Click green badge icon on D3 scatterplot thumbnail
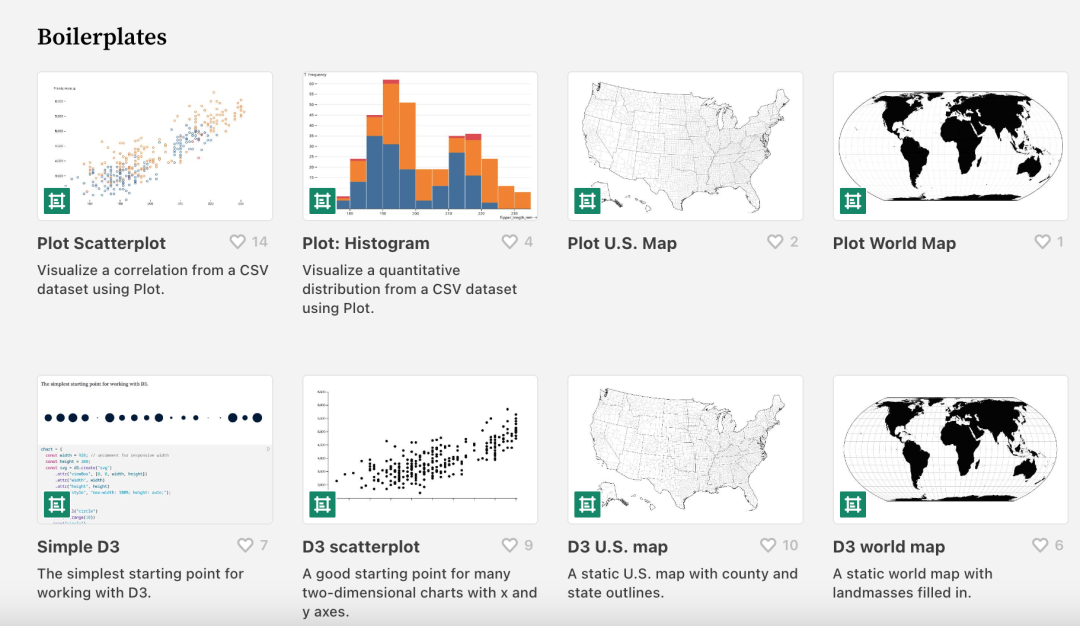This screenshot has height=626, width=1080. (x=322, y=505)
